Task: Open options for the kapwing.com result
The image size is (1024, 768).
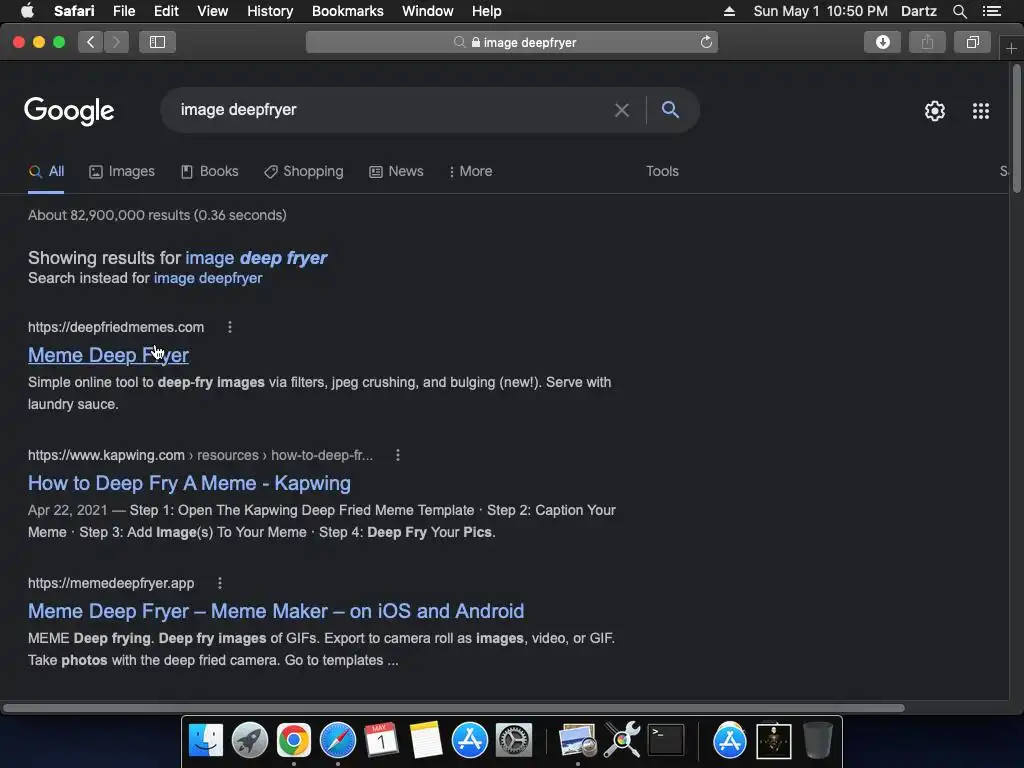Action: [398, 455]
